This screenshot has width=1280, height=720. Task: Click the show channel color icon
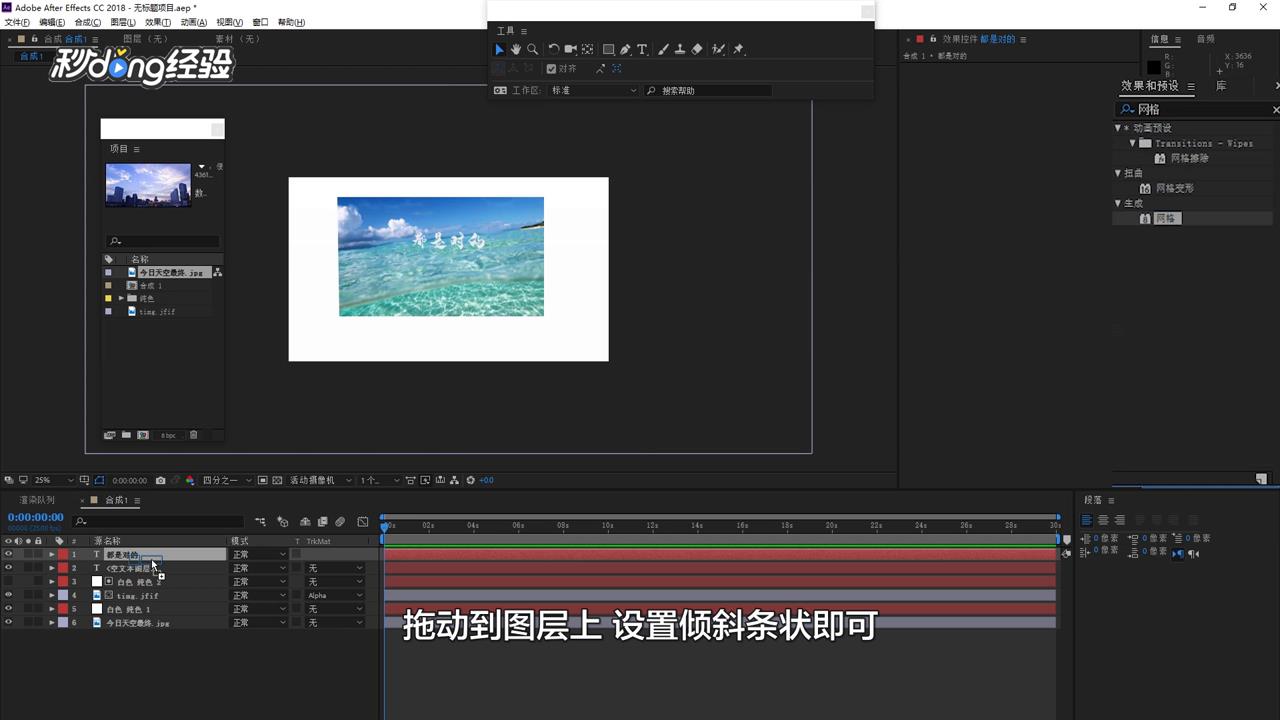point(190,480)
